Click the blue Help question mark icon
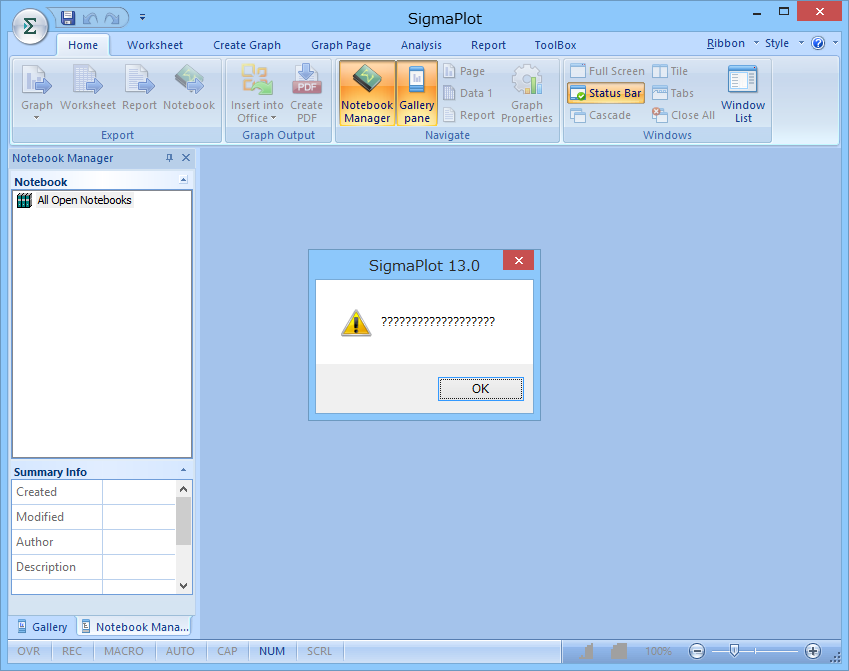The image size is (849, 671). [x=818, y=43]
